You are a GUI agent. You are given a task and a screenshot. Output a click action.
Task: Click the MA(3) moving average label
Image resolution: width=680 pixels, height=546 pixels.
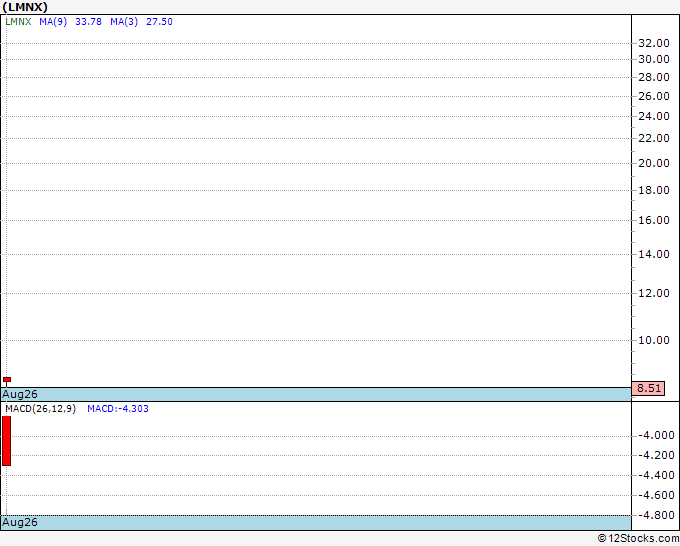[124, 22]
